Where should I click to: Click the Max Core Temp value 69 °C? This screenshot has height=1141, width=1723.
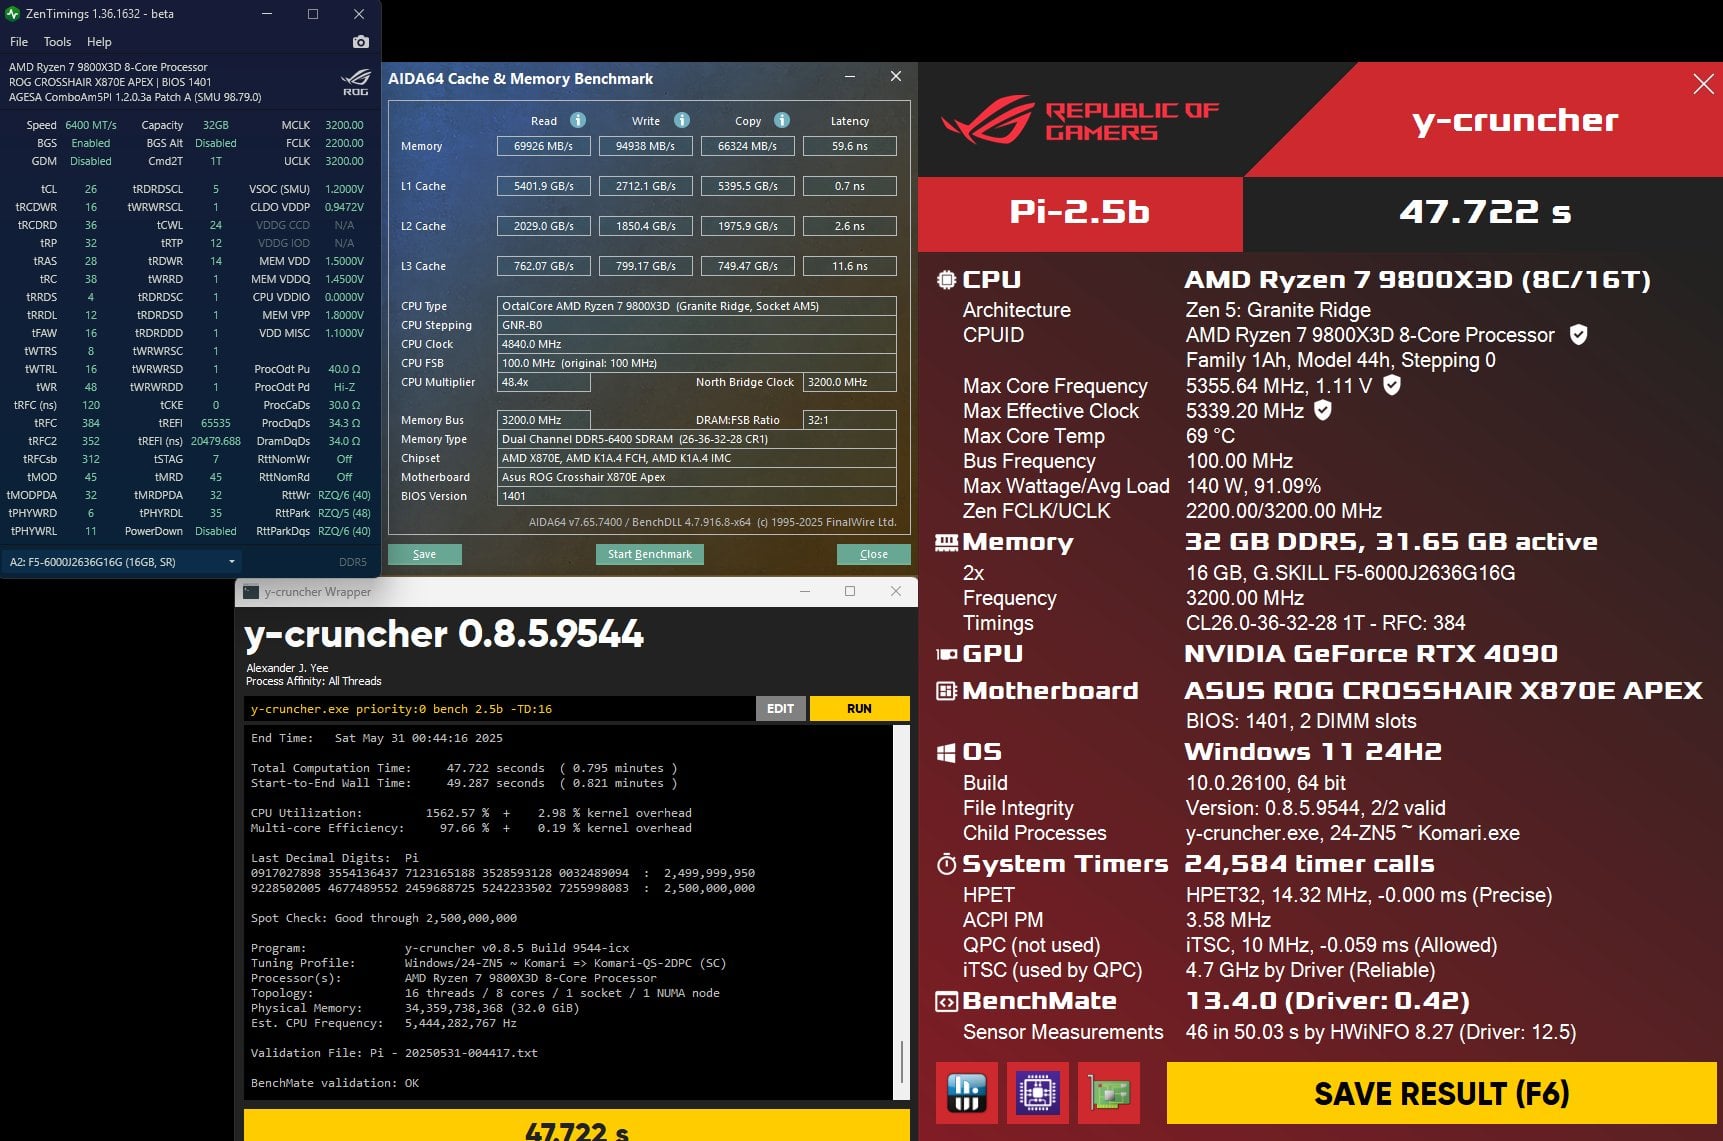[x=1211, y=436]
